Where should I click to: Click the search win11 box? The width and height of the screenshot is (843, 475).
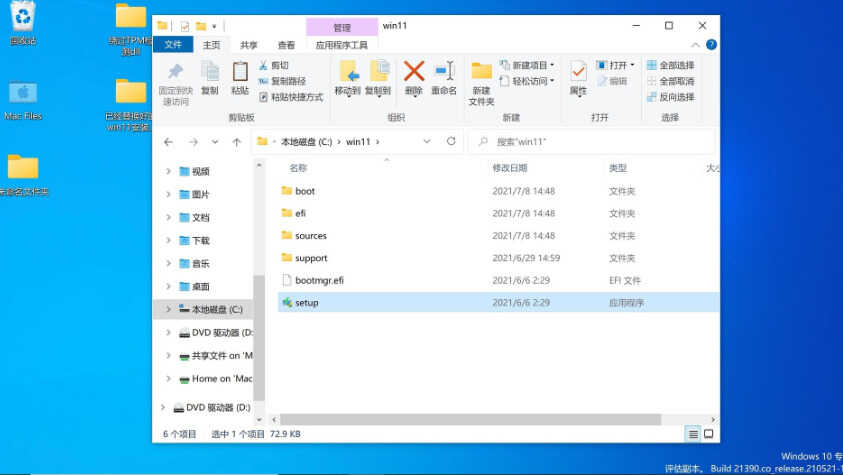pos(591,142)
